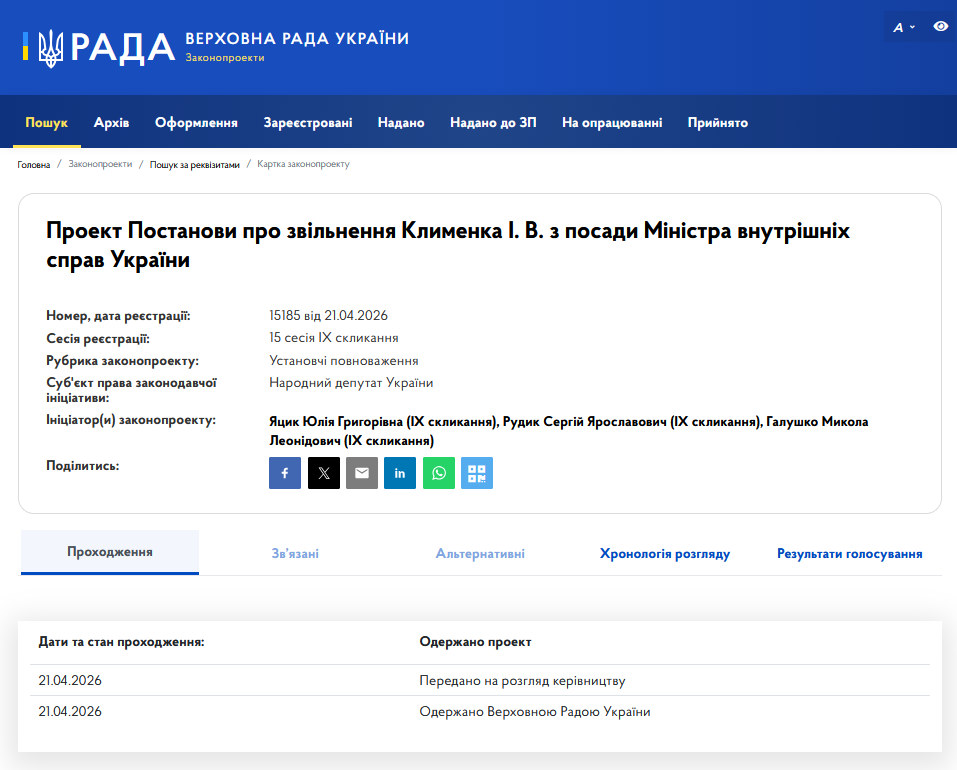Screen dimensions: 957x770
Task: Select the Проходження tab
Action: coord(110,552)
